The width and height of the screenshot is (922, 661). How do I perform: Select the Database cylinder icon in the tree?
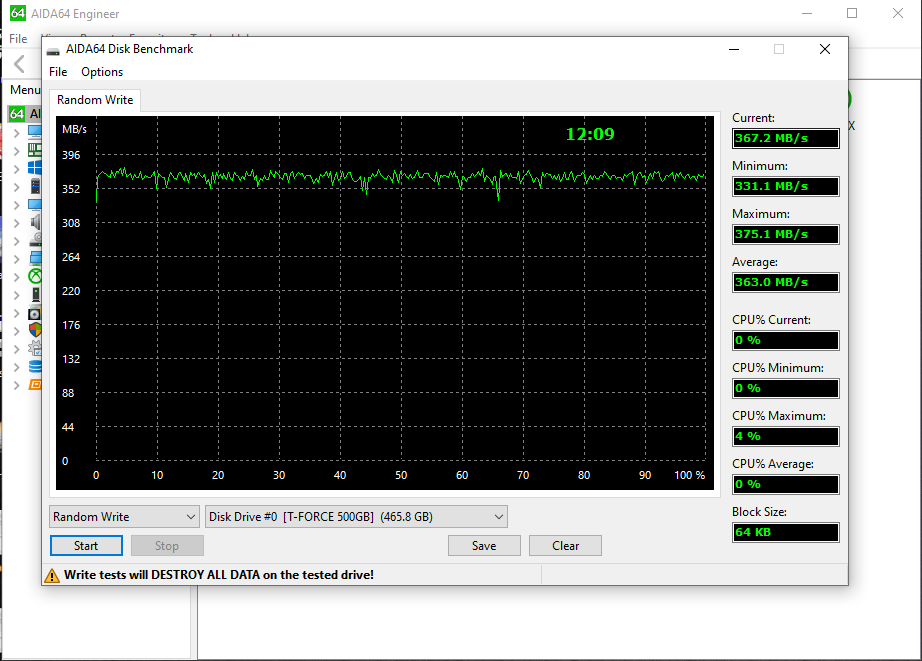(x=35, y=367)
